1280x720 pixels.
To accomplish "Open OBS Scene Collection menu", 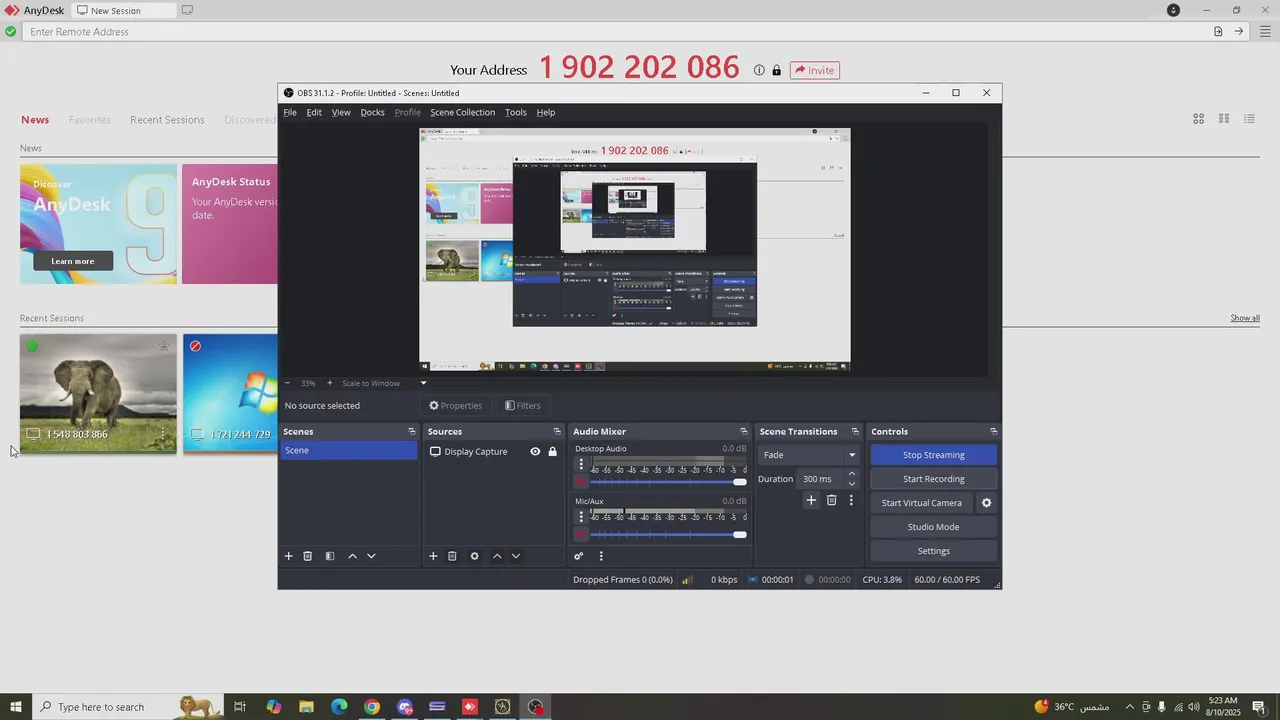I will 462,112.
